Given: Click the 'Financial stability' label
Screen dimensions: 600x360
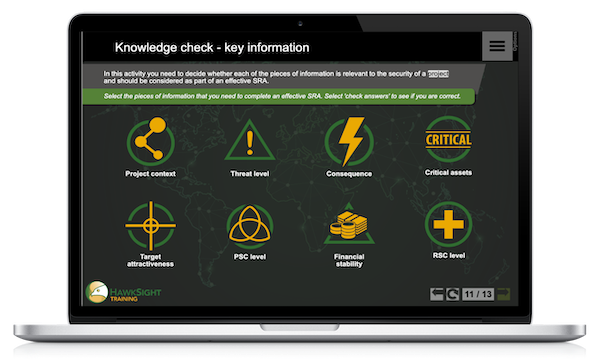Looking at the screenshot, I should point(349,260).
